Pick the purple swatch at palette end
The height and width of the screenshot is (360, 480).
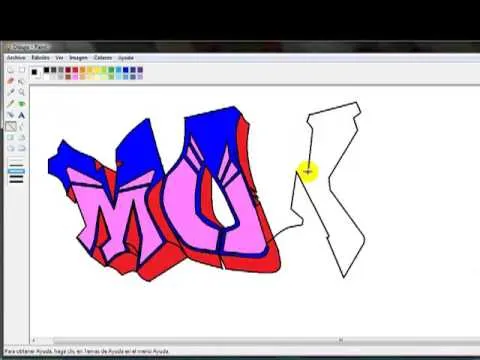point(140,70)
